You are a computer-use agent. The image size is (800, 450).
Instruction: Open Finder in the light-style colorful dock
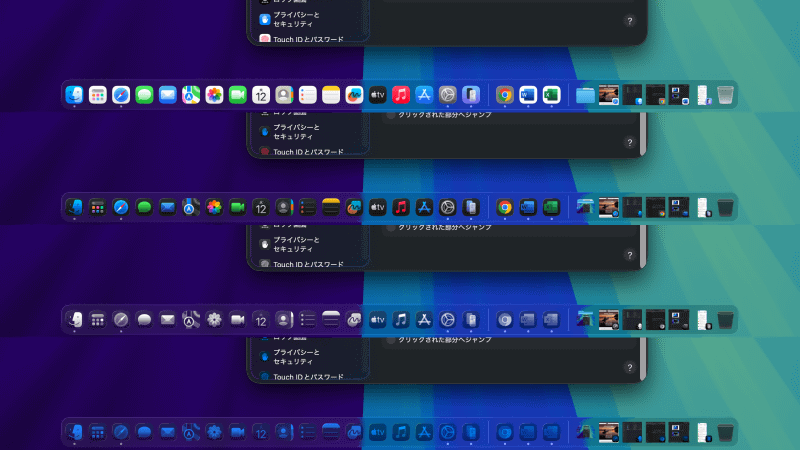(x=74, y=94)
